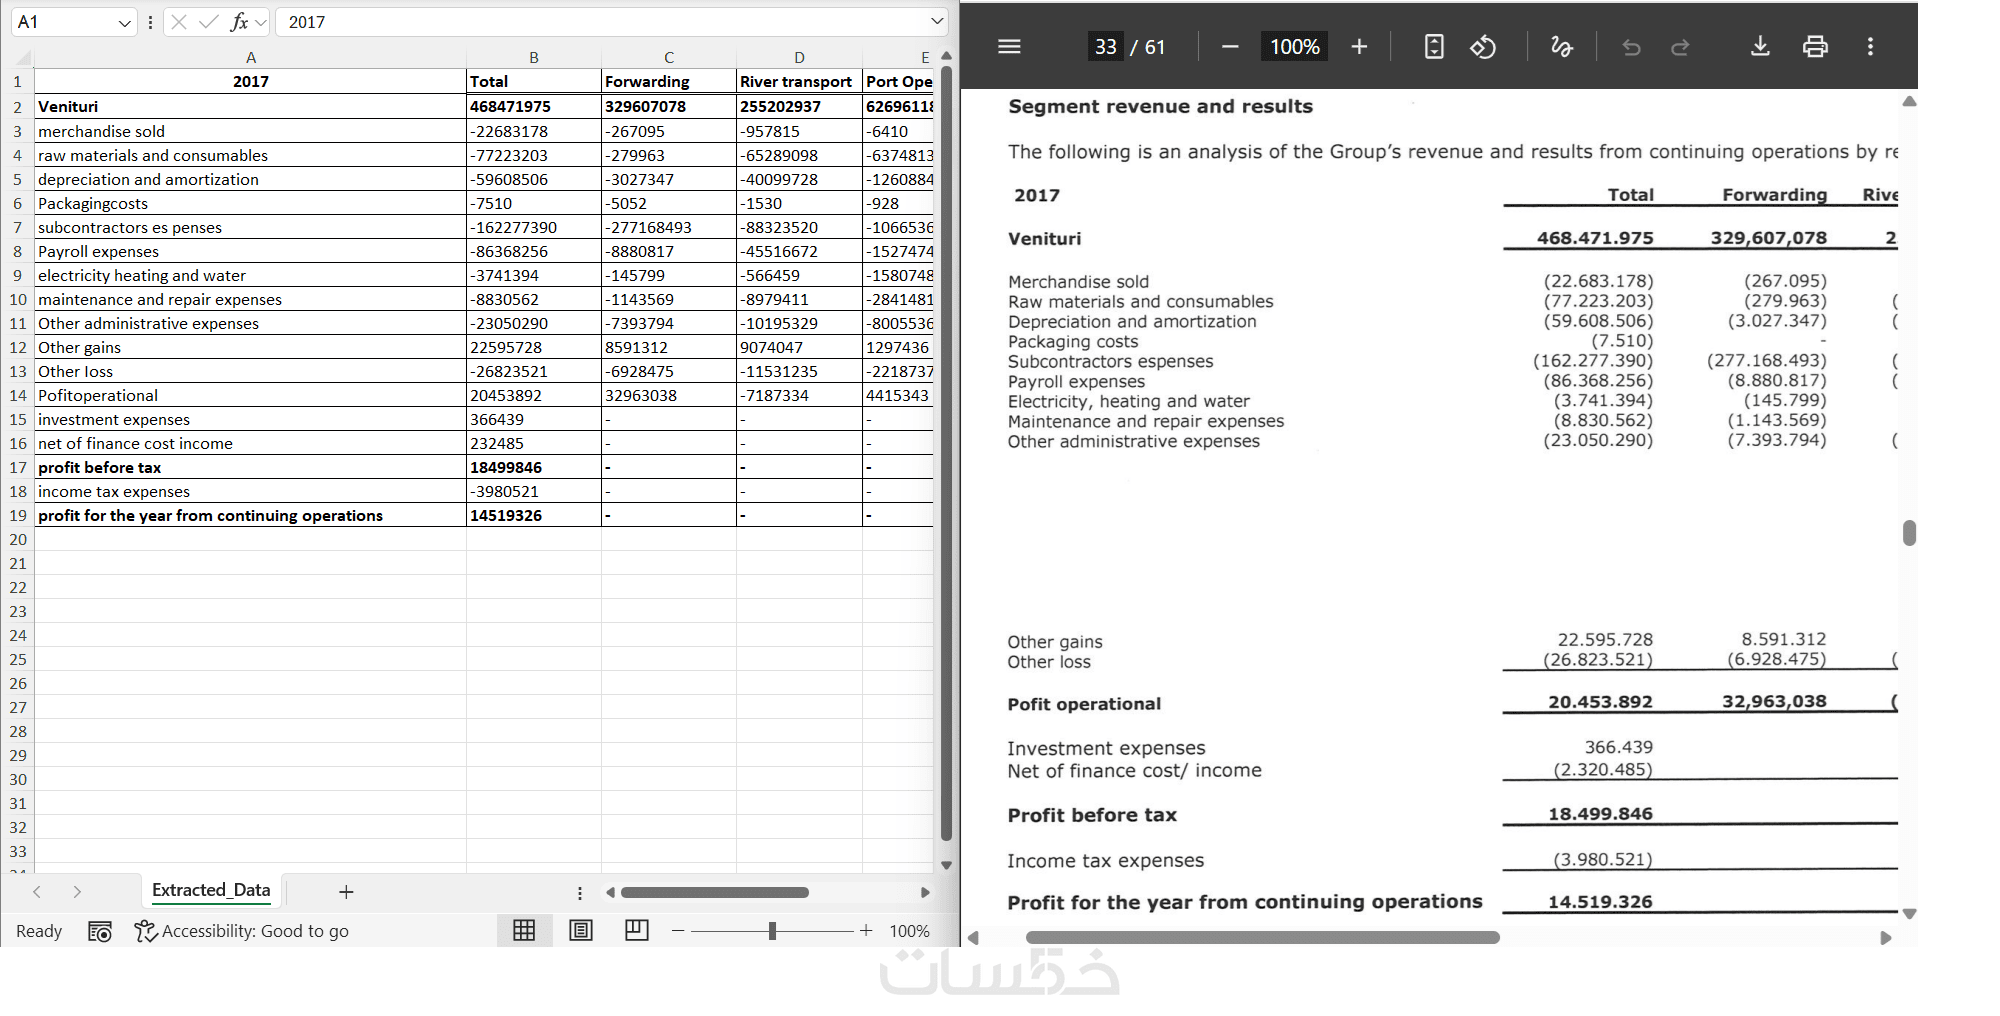Zoom in the Excel worksheet
Screen dimensions: 2000x1016
(866, 931)
